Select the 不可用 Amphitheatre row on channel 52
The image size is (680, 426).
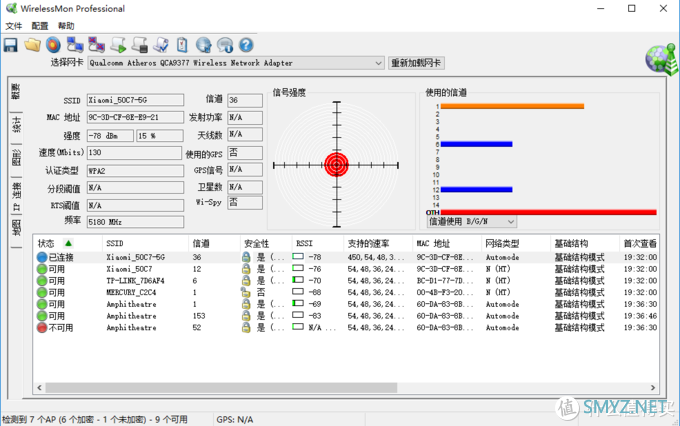[347, 328]
